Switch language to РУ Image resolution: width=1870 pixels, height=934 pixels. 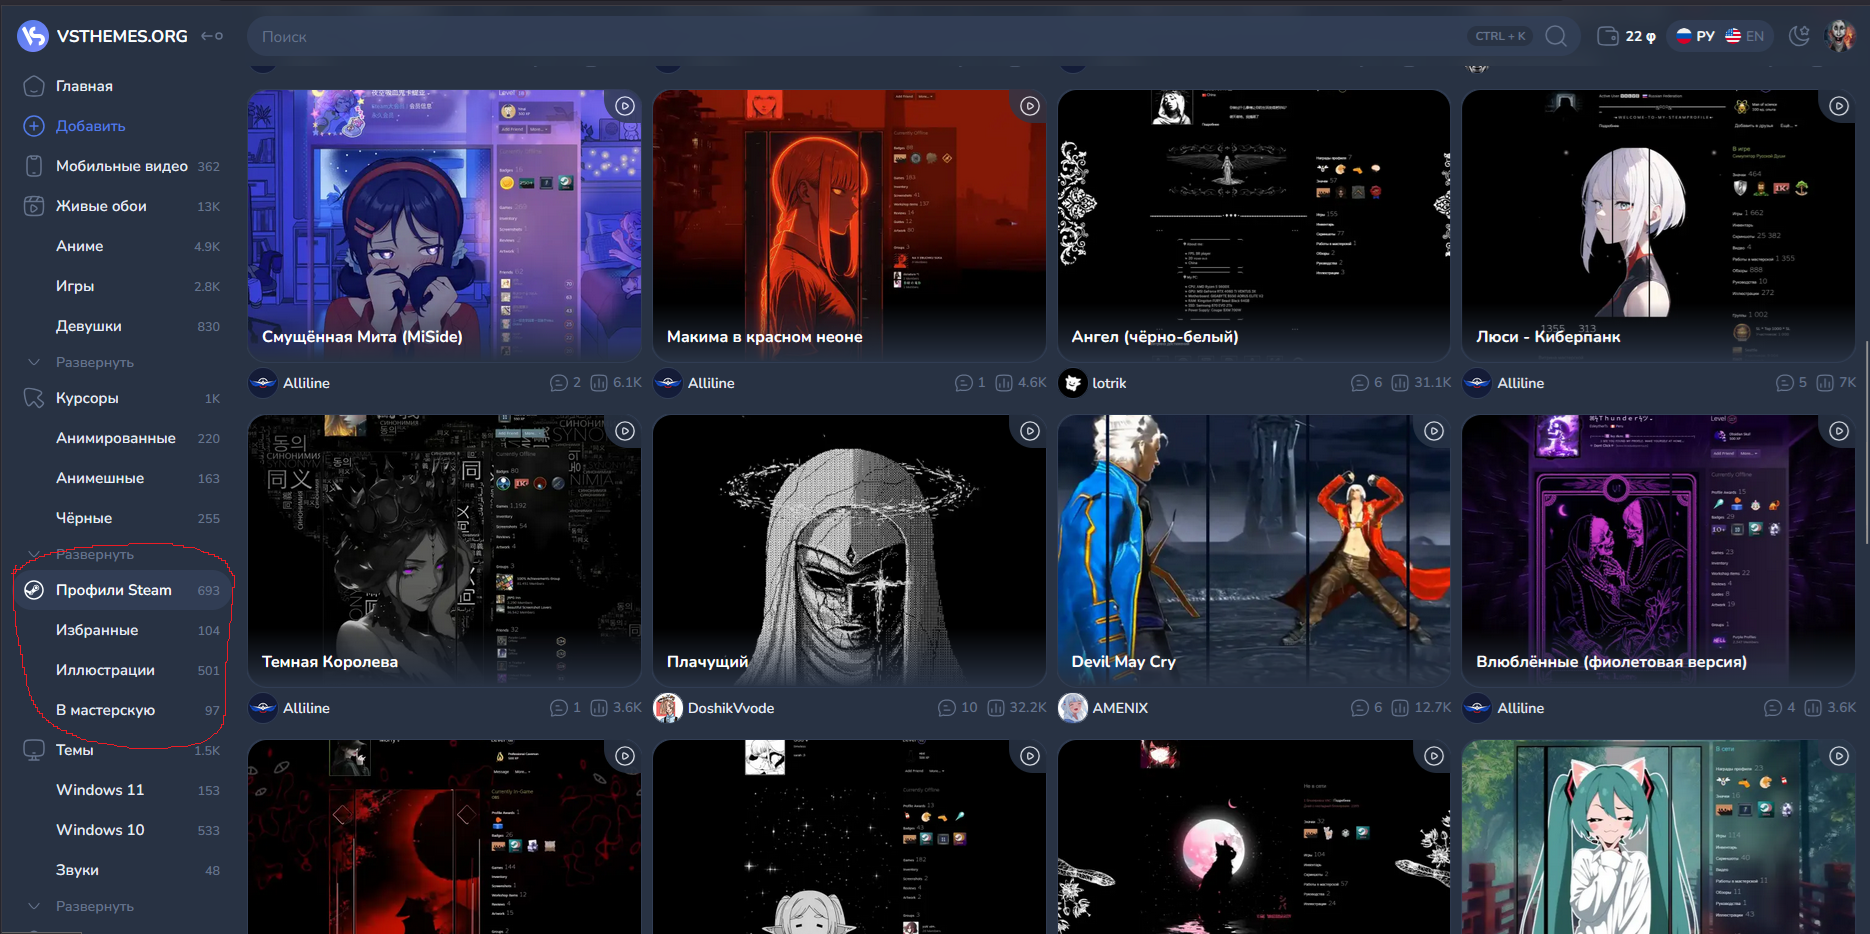1695,36
